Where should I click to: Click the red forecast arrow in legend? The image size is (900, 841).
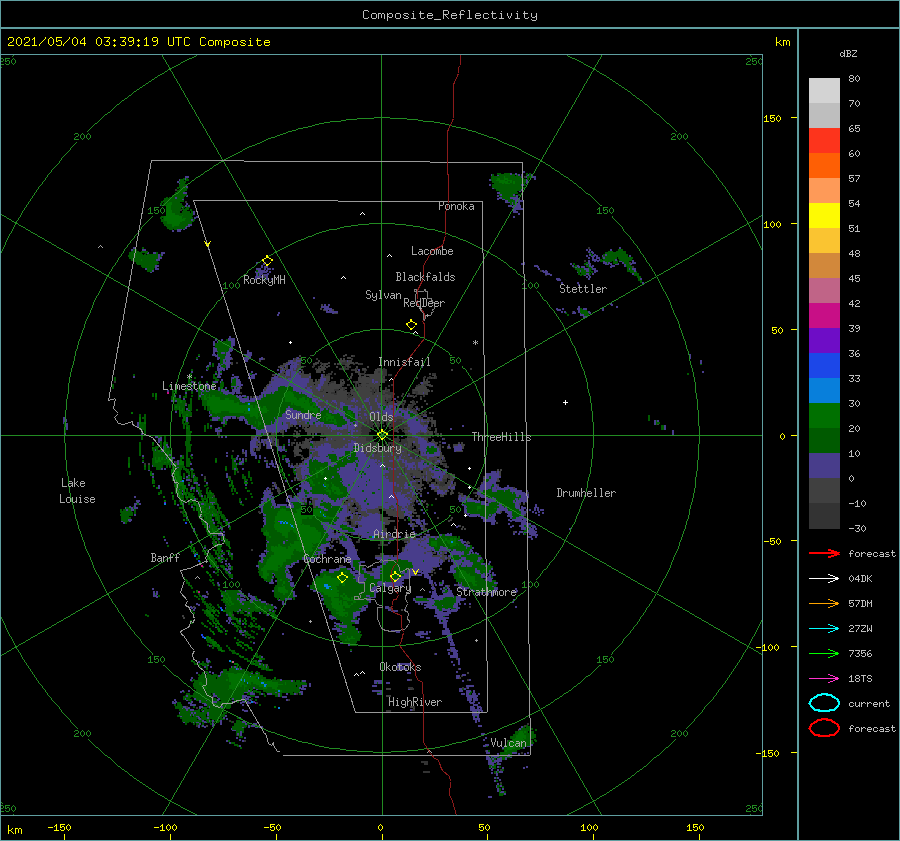tap(824, 553)
